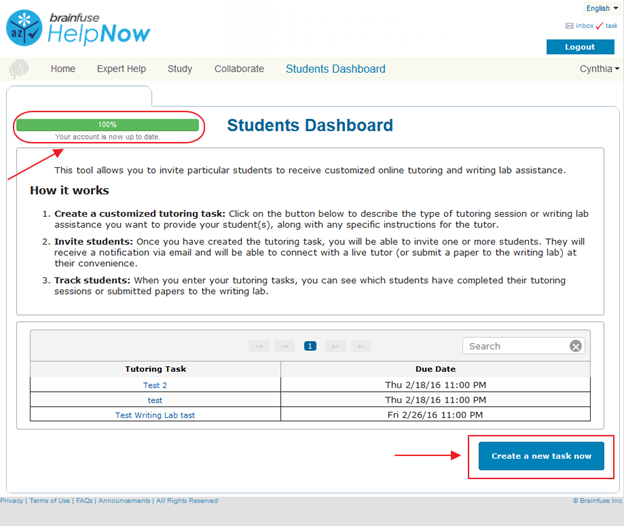Go to previous page of task table

285,346
